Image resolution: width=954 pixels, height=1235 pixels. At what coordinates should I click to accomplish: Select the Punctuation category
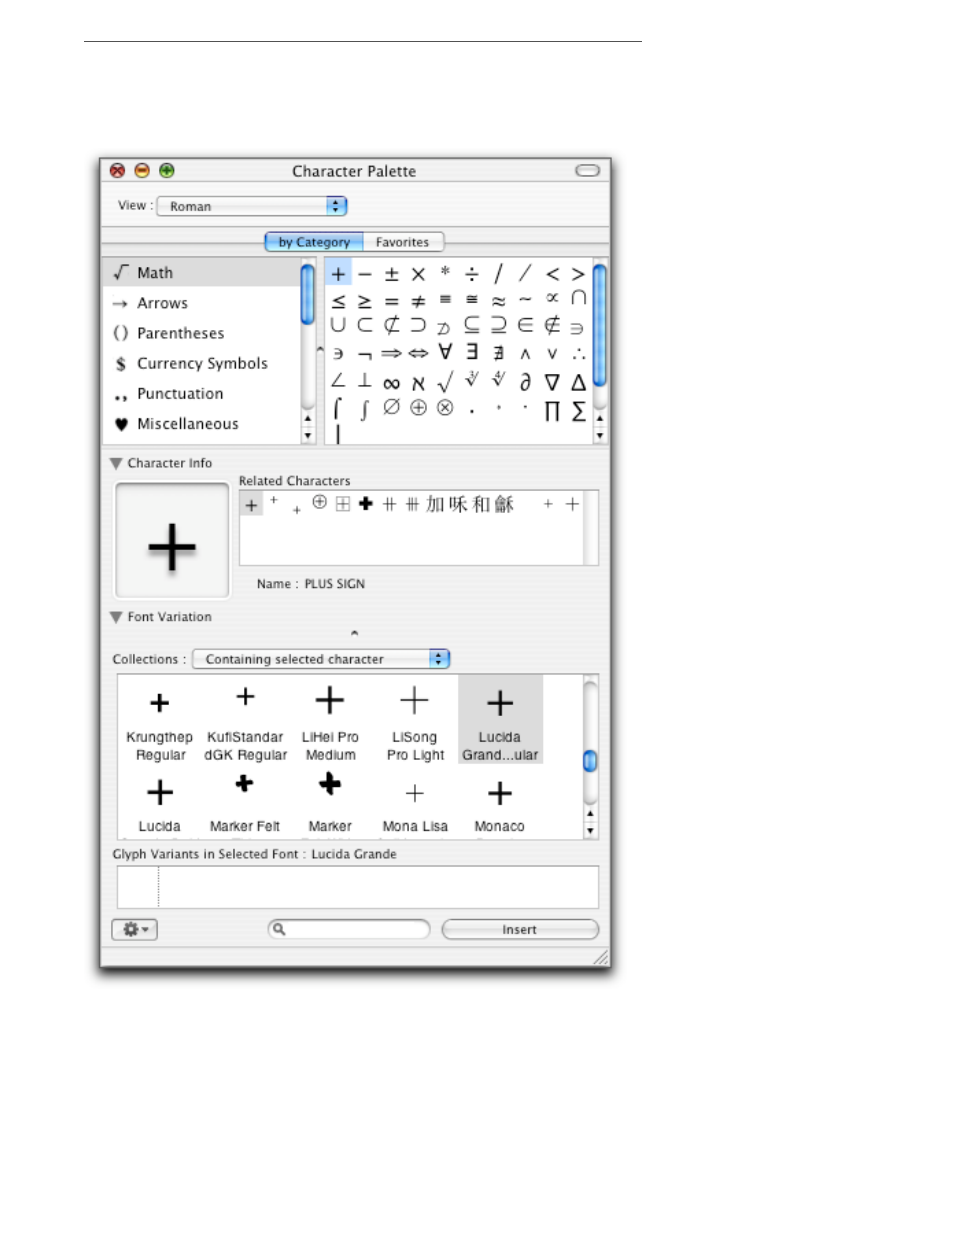click(201, 393)
